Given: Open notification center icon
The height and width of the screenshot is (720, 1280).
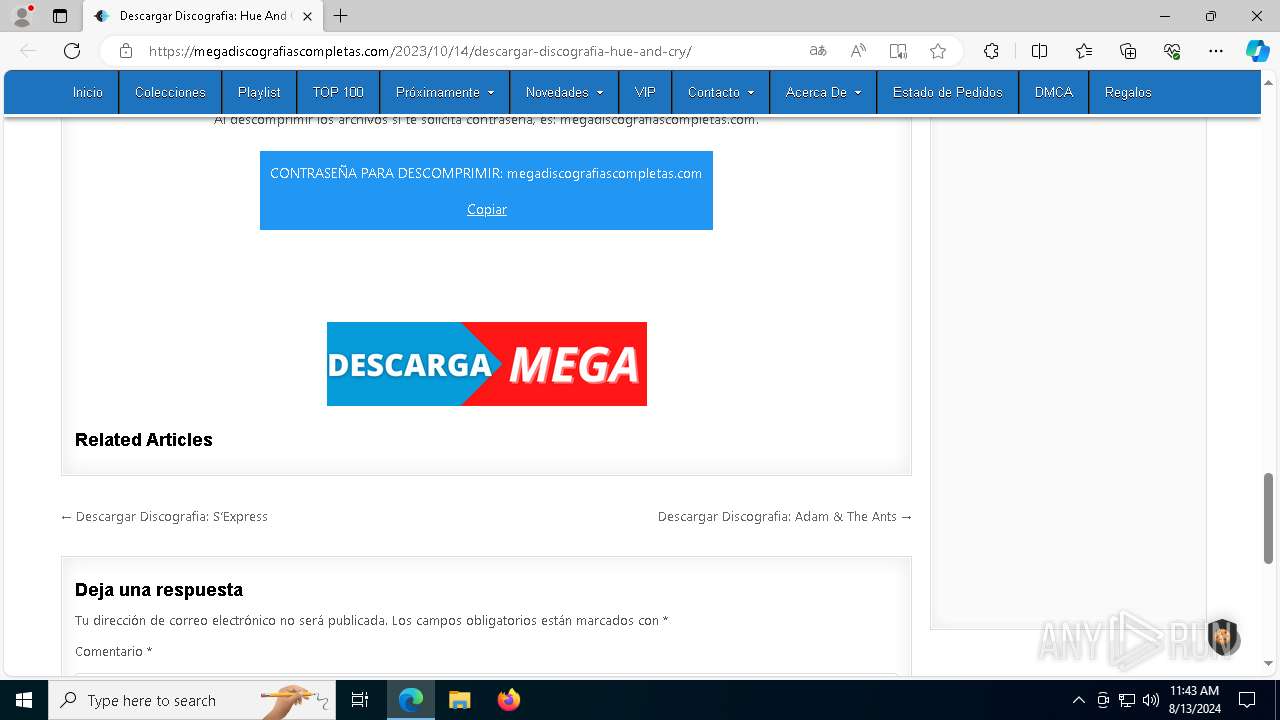Looking at the screenshot, I should tap(1247, 700).
